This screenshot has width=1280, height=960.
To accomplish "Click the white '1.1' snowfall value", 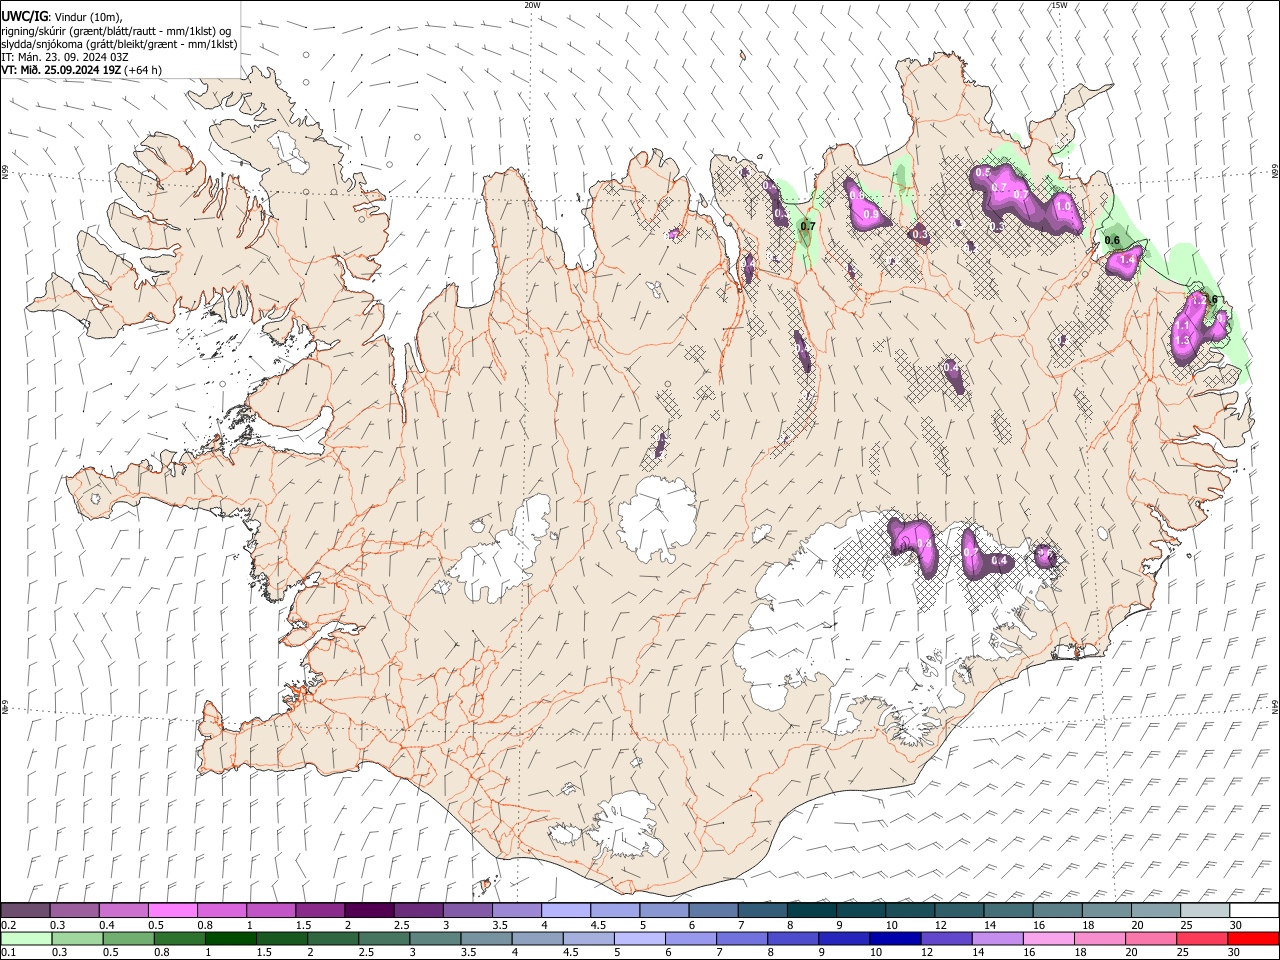I will tap(1182, 326).
